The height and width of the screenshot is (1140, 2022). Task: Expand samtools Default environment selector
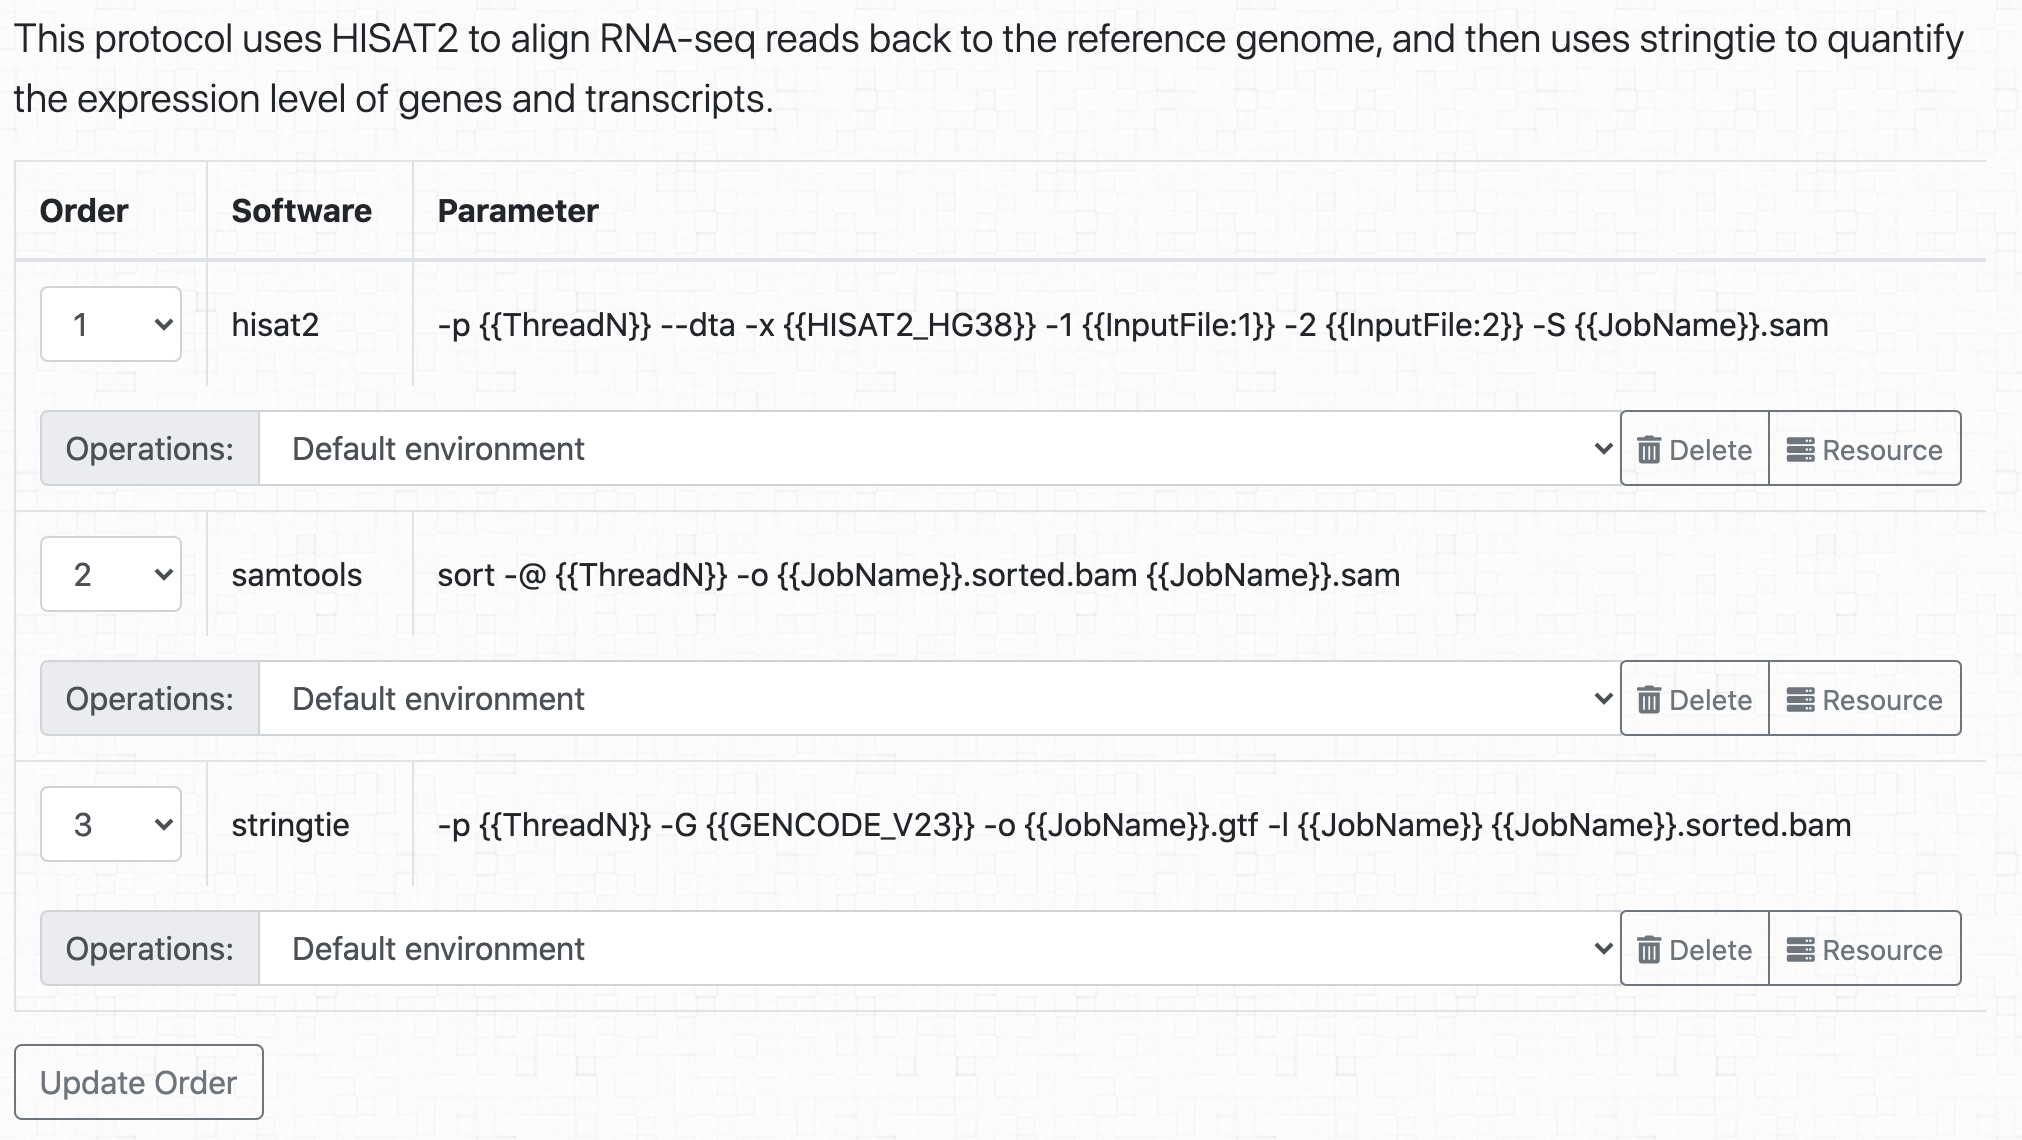[940, 699]
